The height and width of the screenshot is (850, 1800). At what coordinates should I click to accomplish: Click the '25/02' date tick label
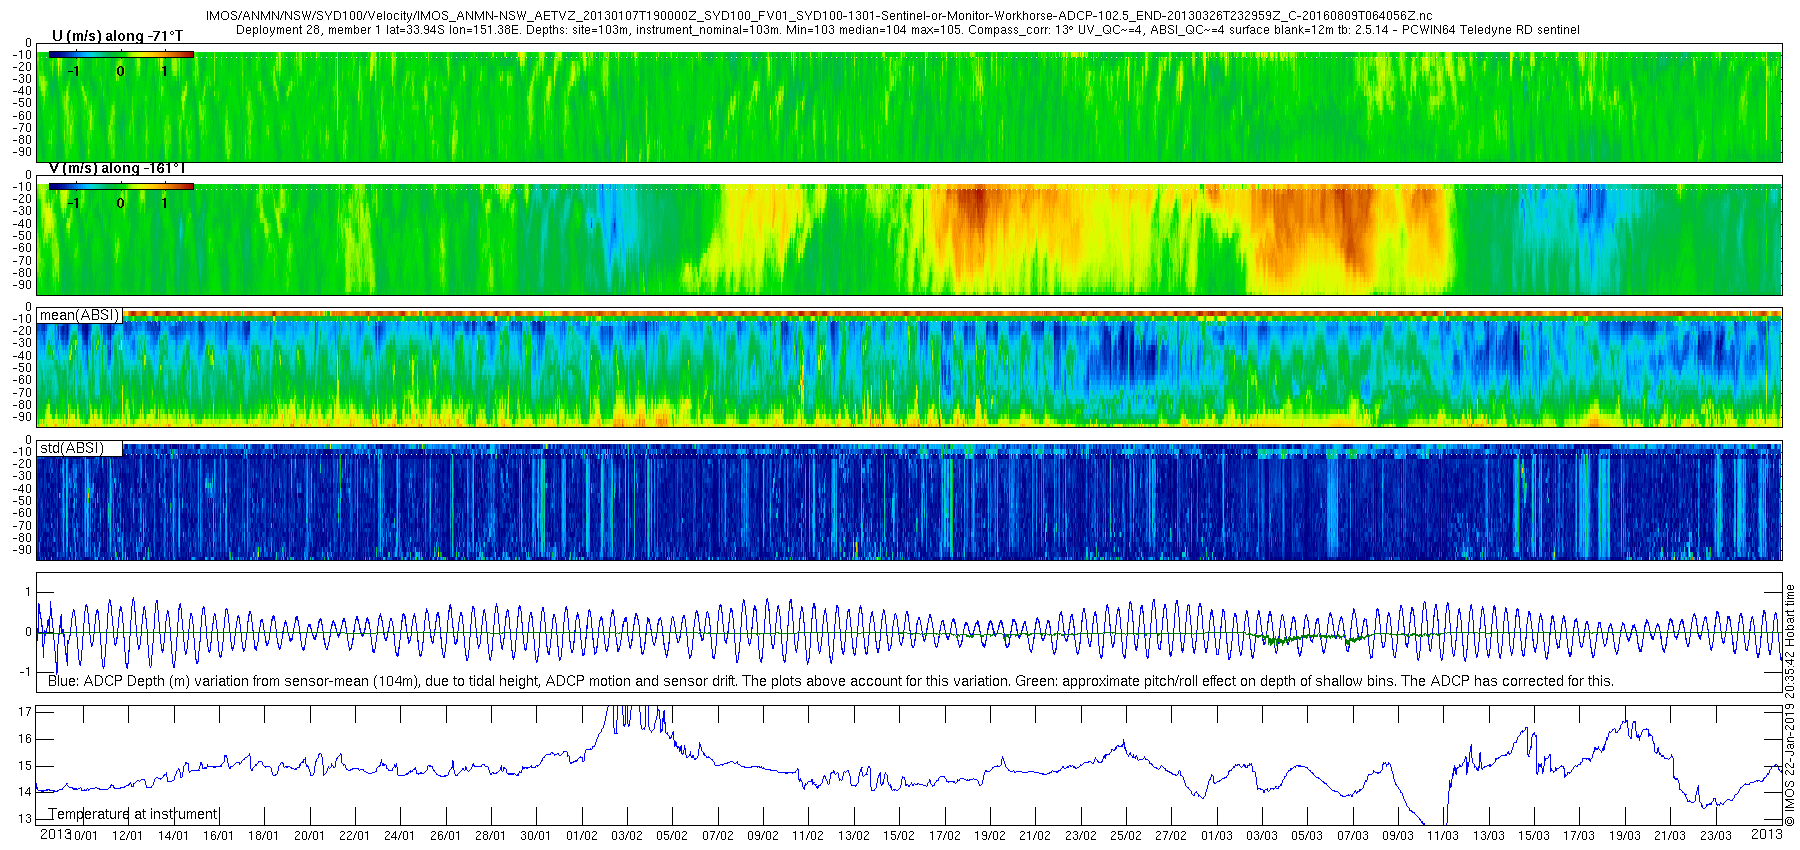click(1125, 836)
